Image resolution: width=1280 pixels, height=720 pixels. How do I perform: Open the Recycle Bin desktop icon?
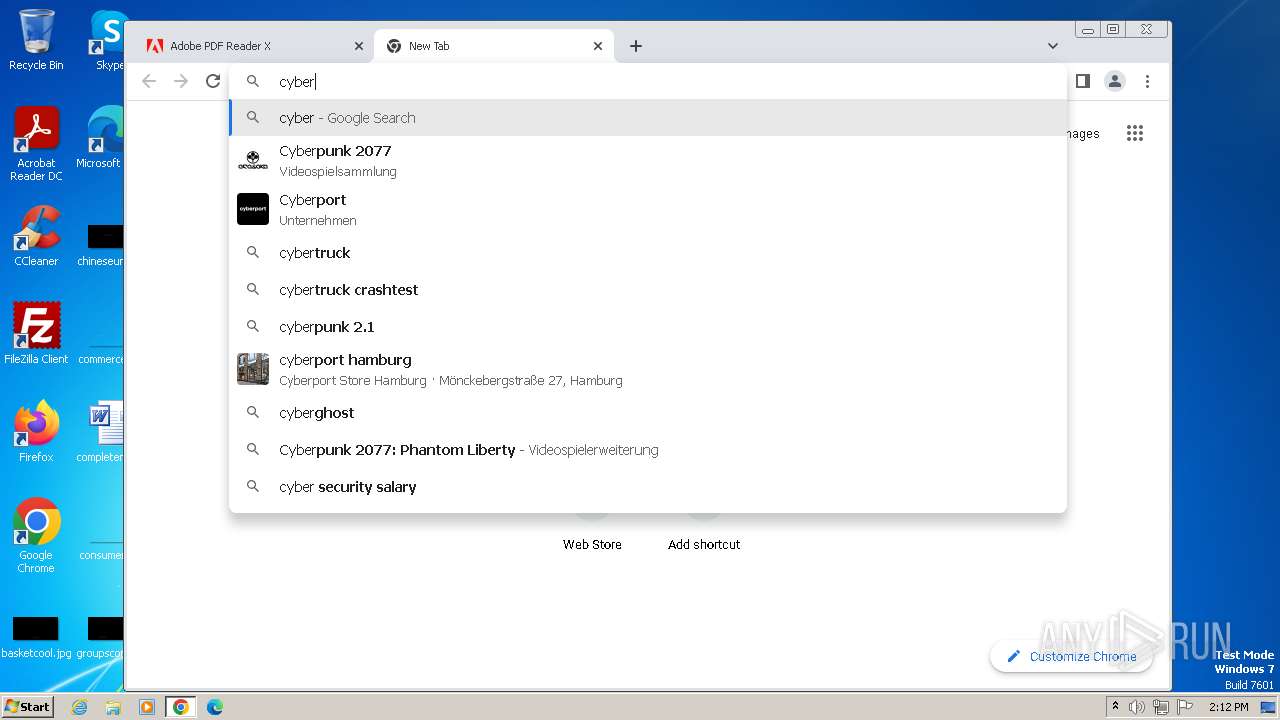36,40
